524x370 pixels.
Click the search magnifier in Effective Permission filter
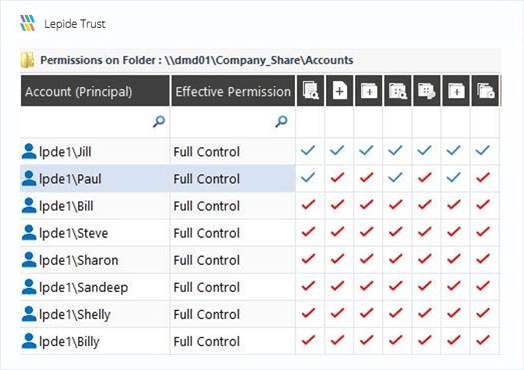tap(281, 121)
